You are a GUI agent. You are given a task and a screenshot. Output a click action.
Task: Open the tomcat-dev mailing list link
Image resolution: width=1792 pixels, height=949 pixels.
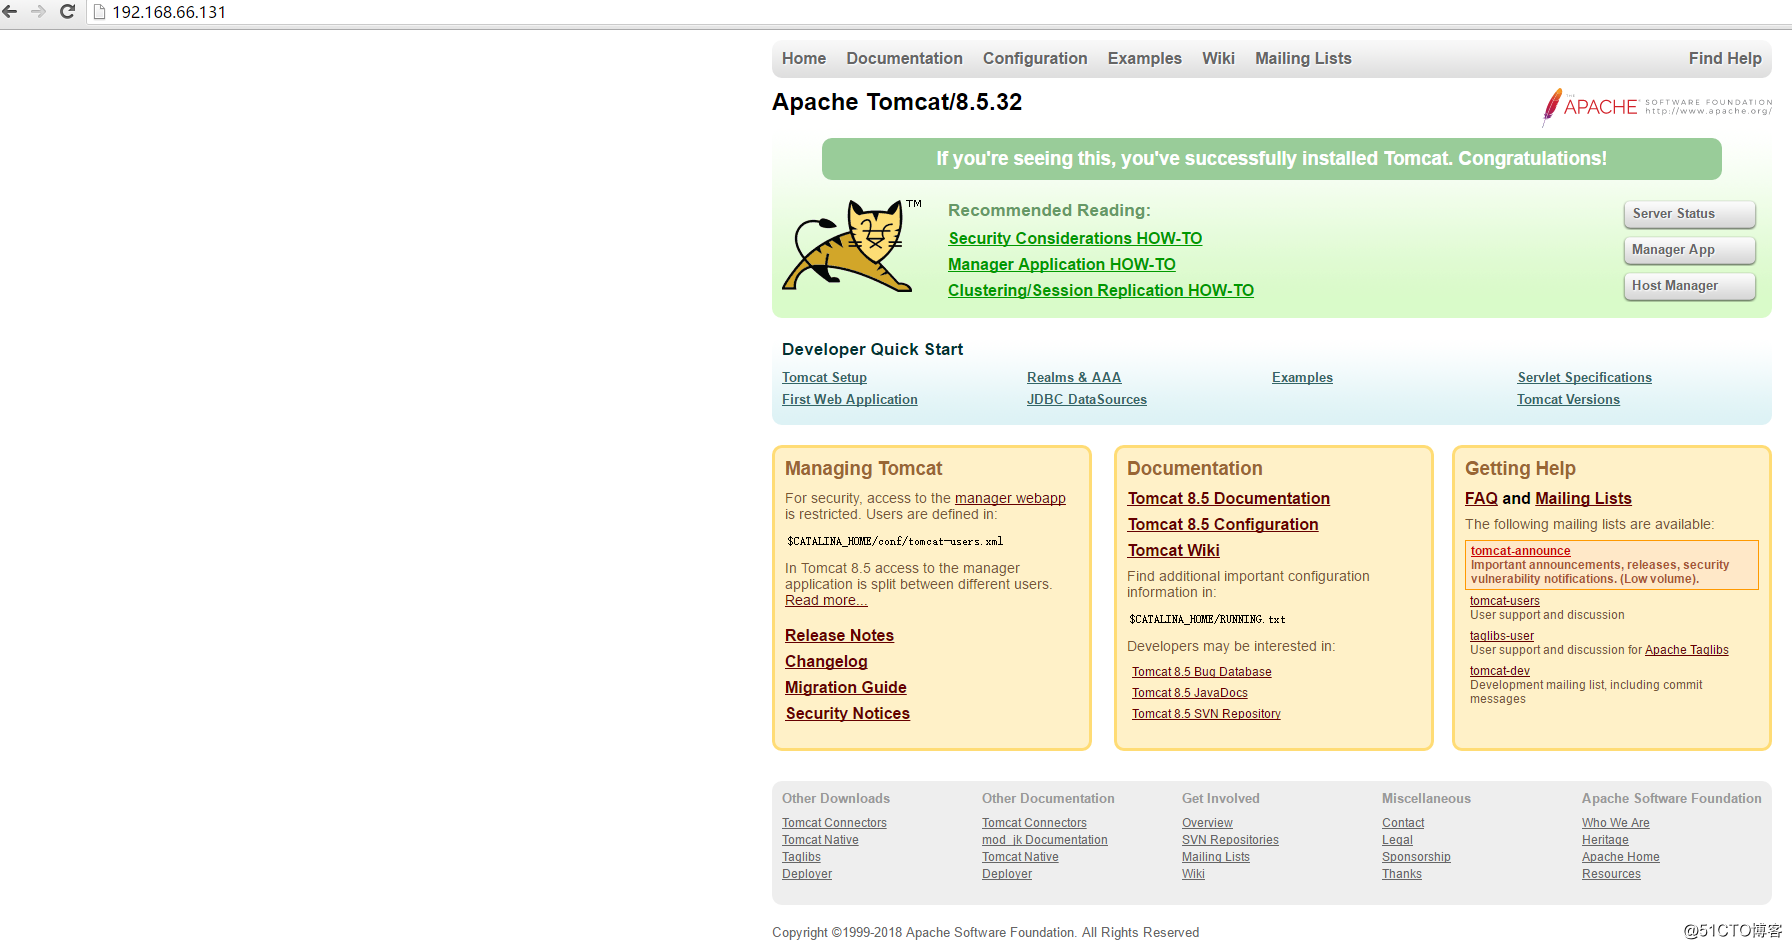[1500, 671]
